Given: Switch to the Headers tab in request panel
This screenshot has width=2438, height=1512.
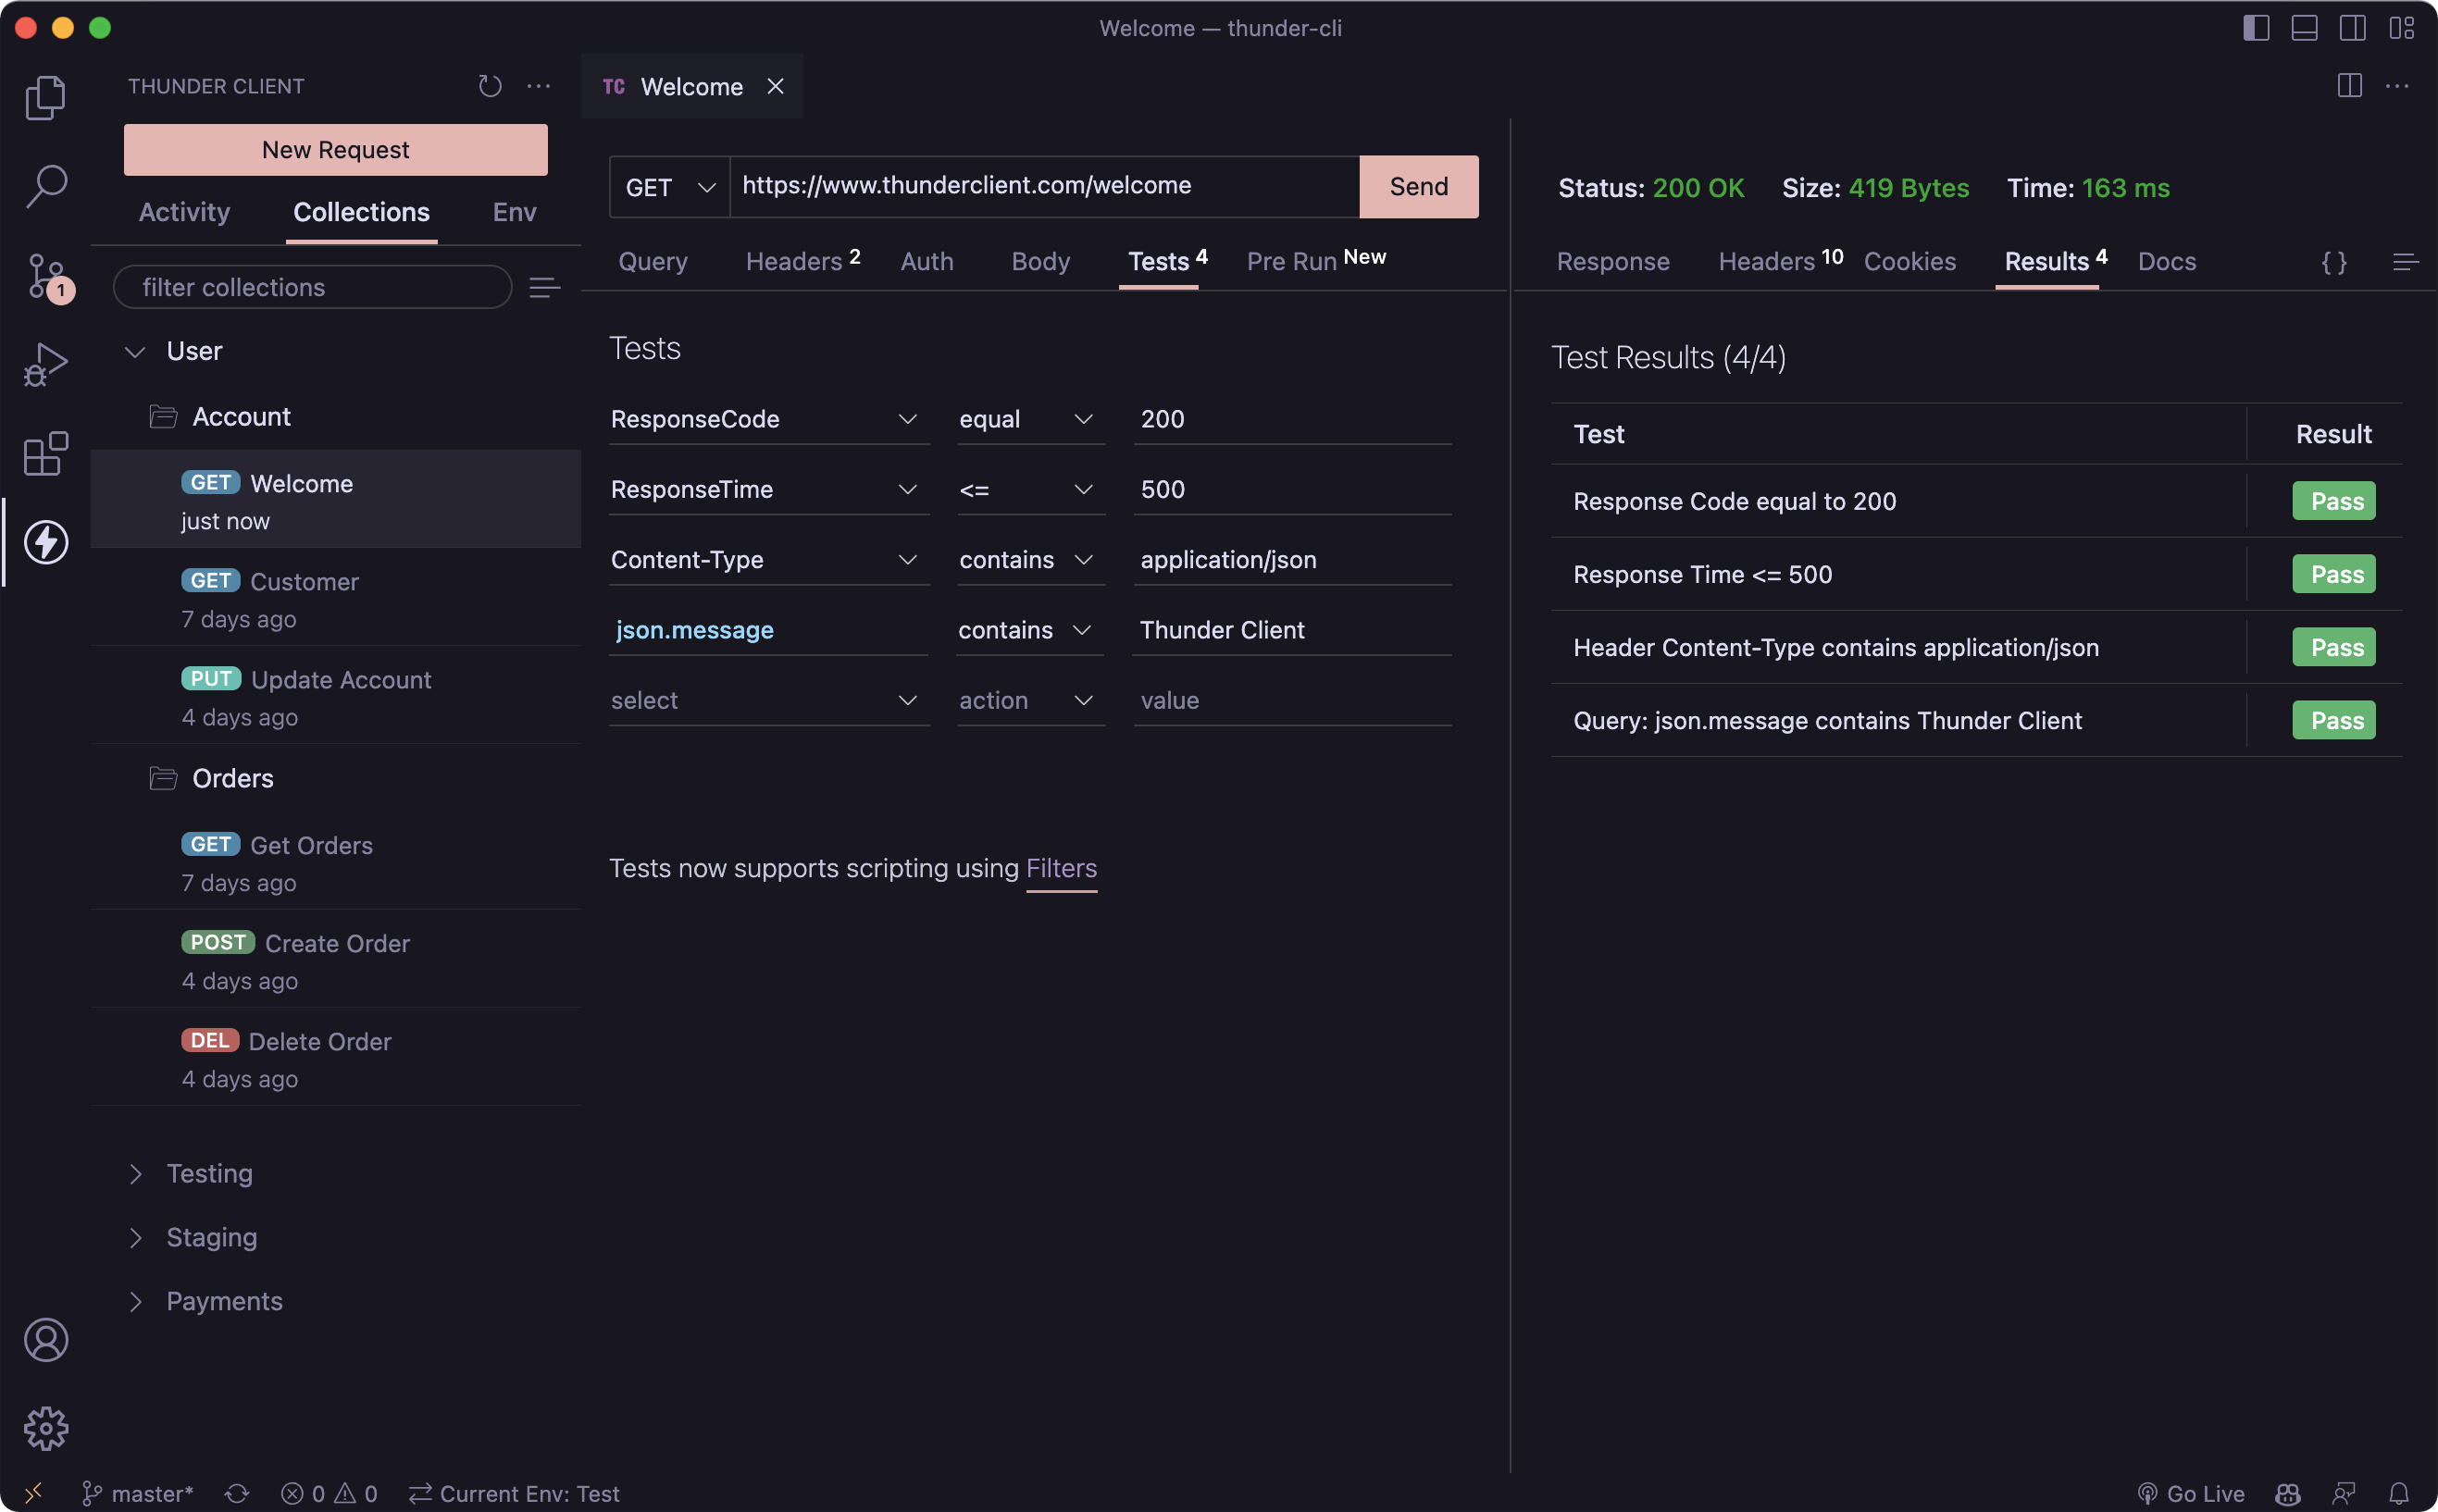Looking at the screenshot, I should 792,259.
